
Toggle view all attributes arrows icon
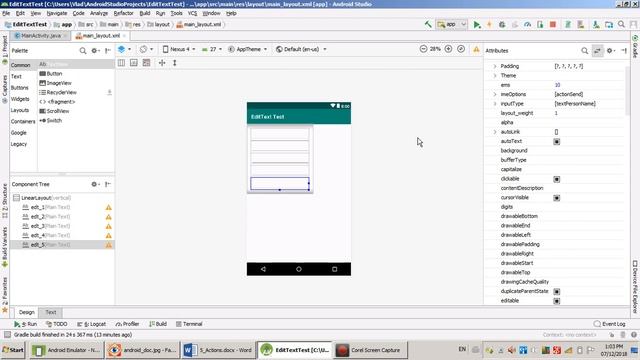tap(598, 51)
